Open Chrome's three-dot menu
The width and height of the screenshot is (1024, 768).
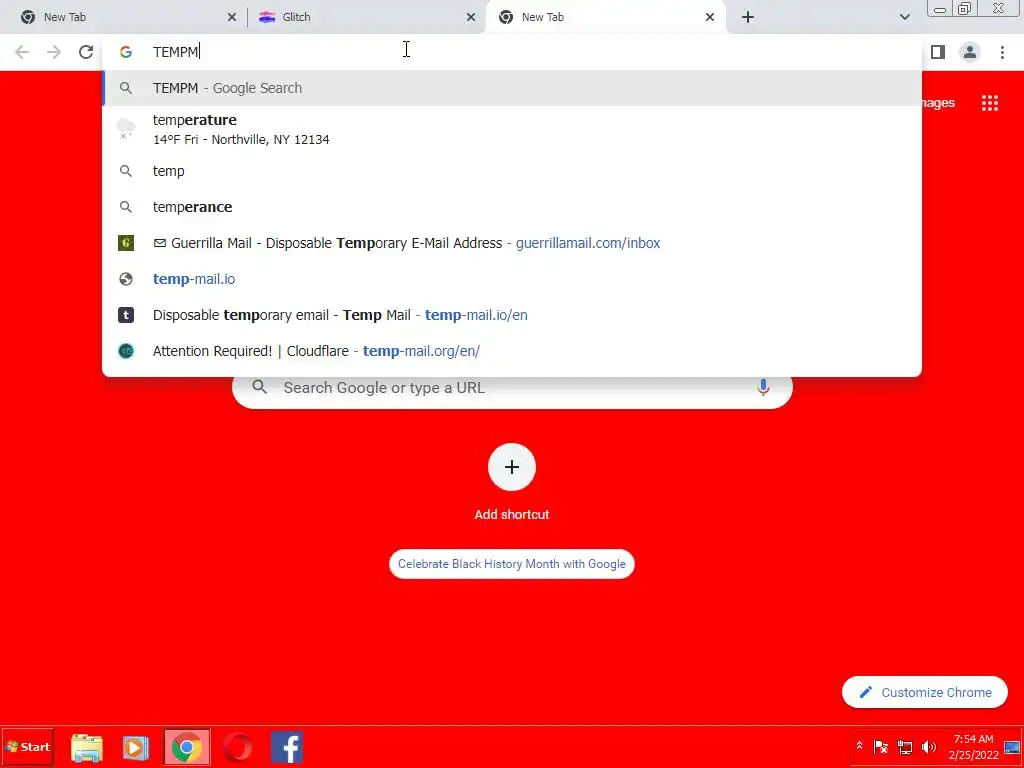tap(1002, 52)
